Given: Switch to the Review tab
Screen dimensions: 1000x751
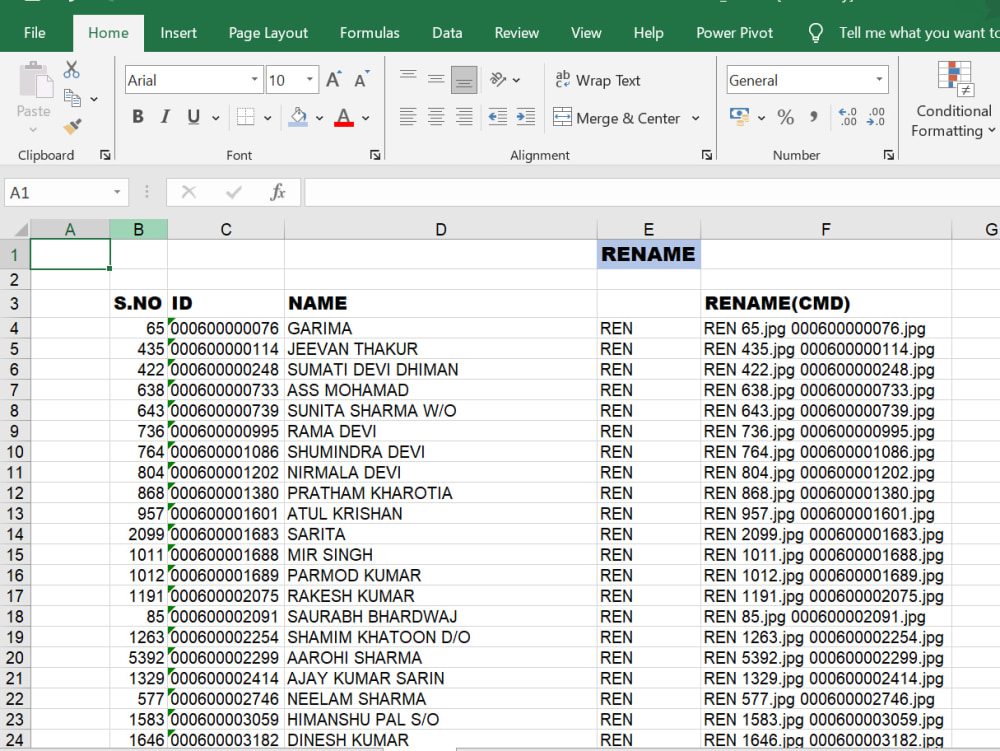Looking at the screenshot, I should tap(517, 33).
